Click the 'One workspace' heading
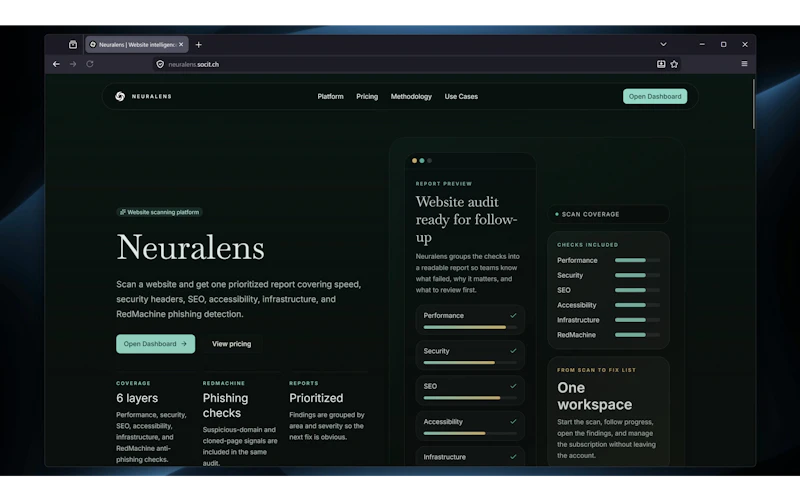The height and width of the screenshot is (500, 800). (x=594, y=396)
